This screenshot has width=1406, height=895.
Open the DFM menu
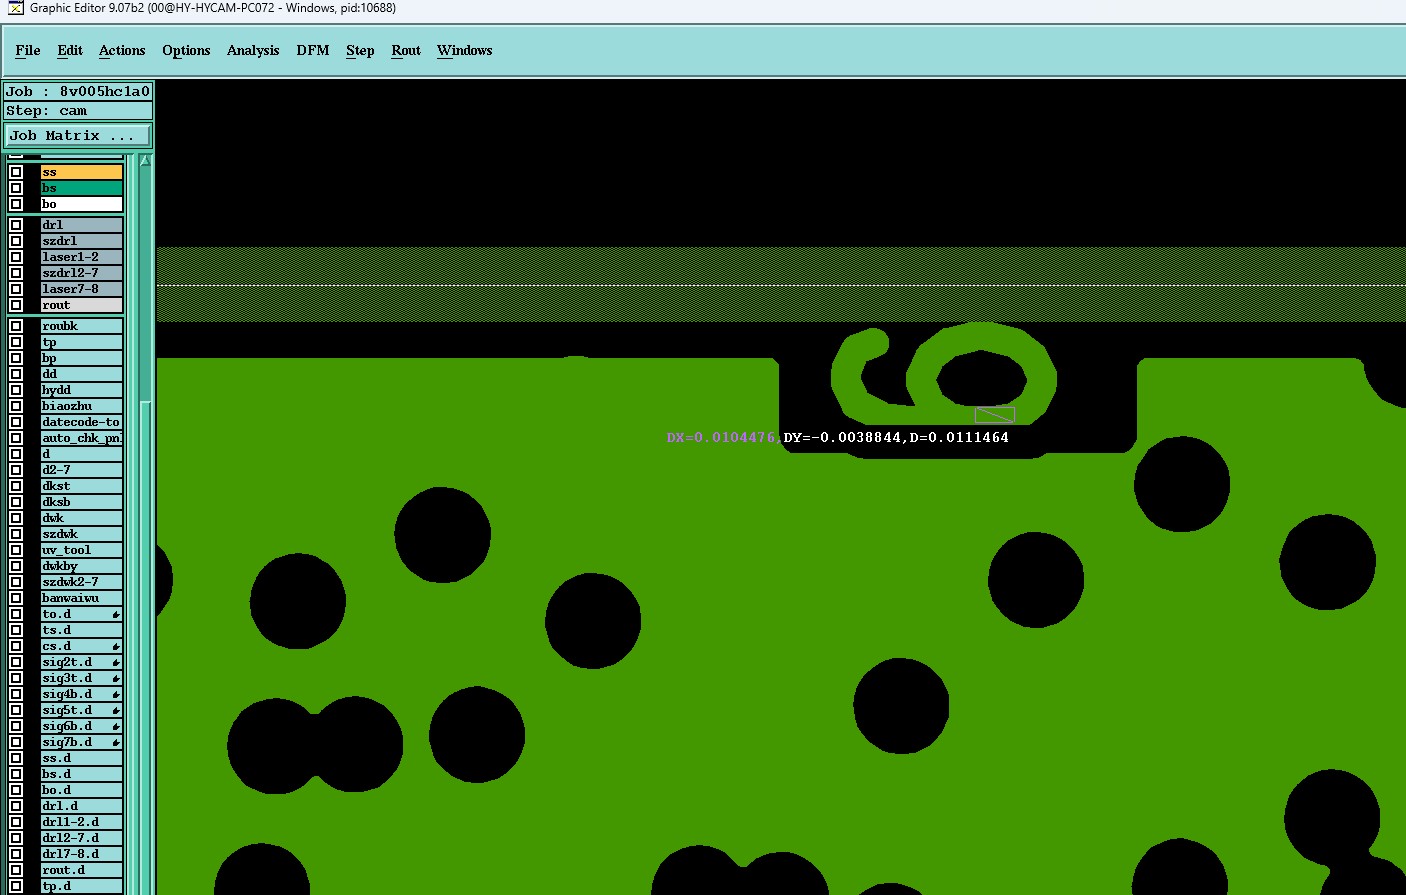(313, 50)
